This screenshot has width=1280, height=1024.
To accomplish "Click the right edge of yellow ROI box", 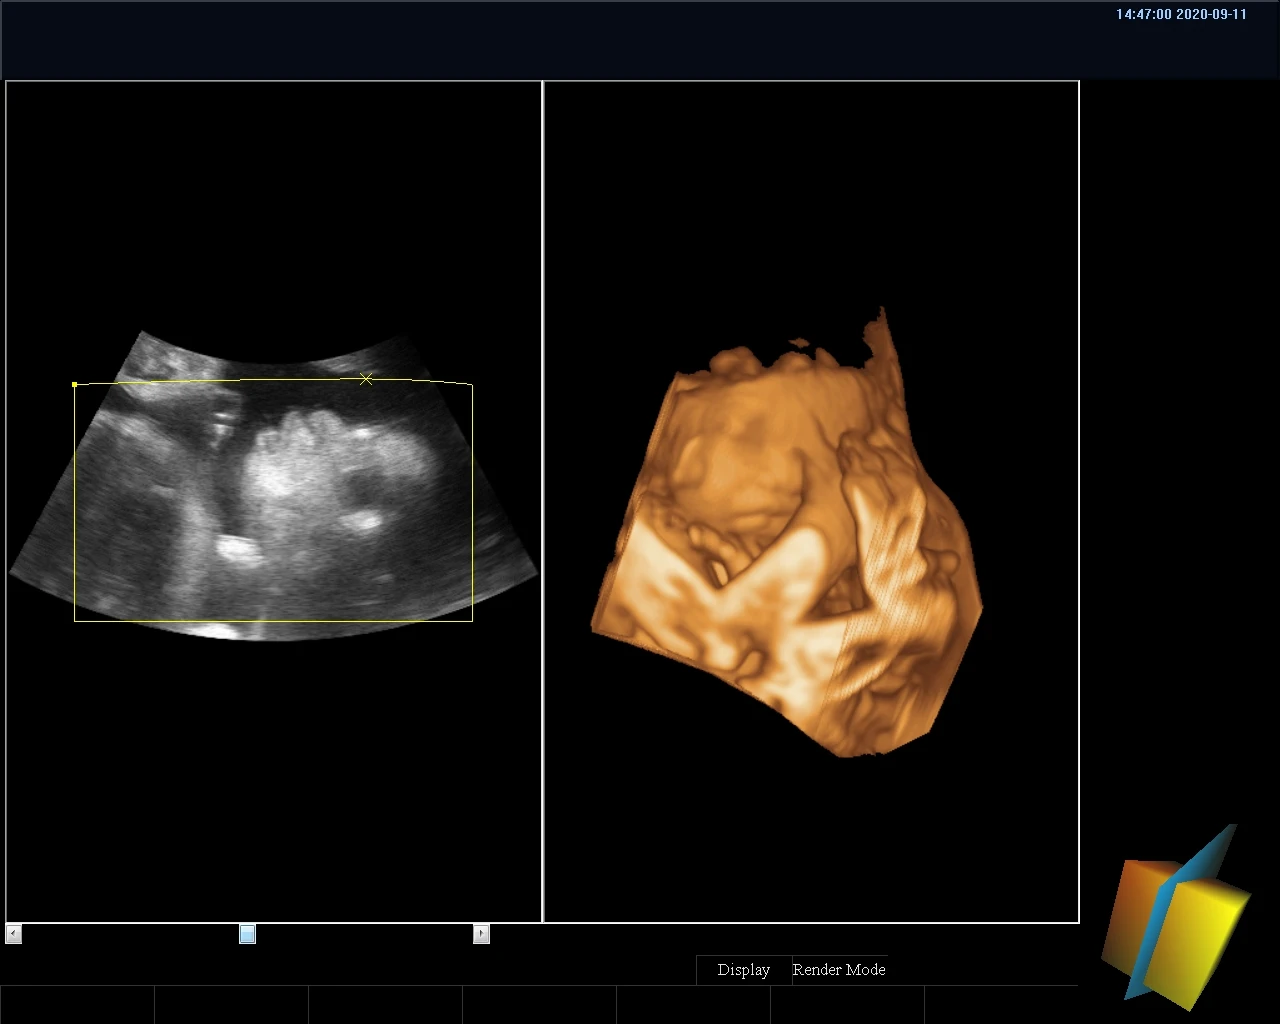I will pyautogui.click(x=472, y=500).
